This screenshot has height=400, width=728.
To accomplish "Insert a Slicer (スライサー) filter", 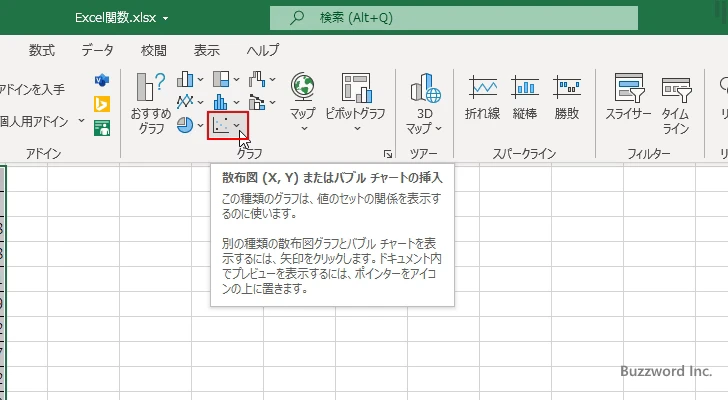I will pyautogui.click(x=628, y=103).
